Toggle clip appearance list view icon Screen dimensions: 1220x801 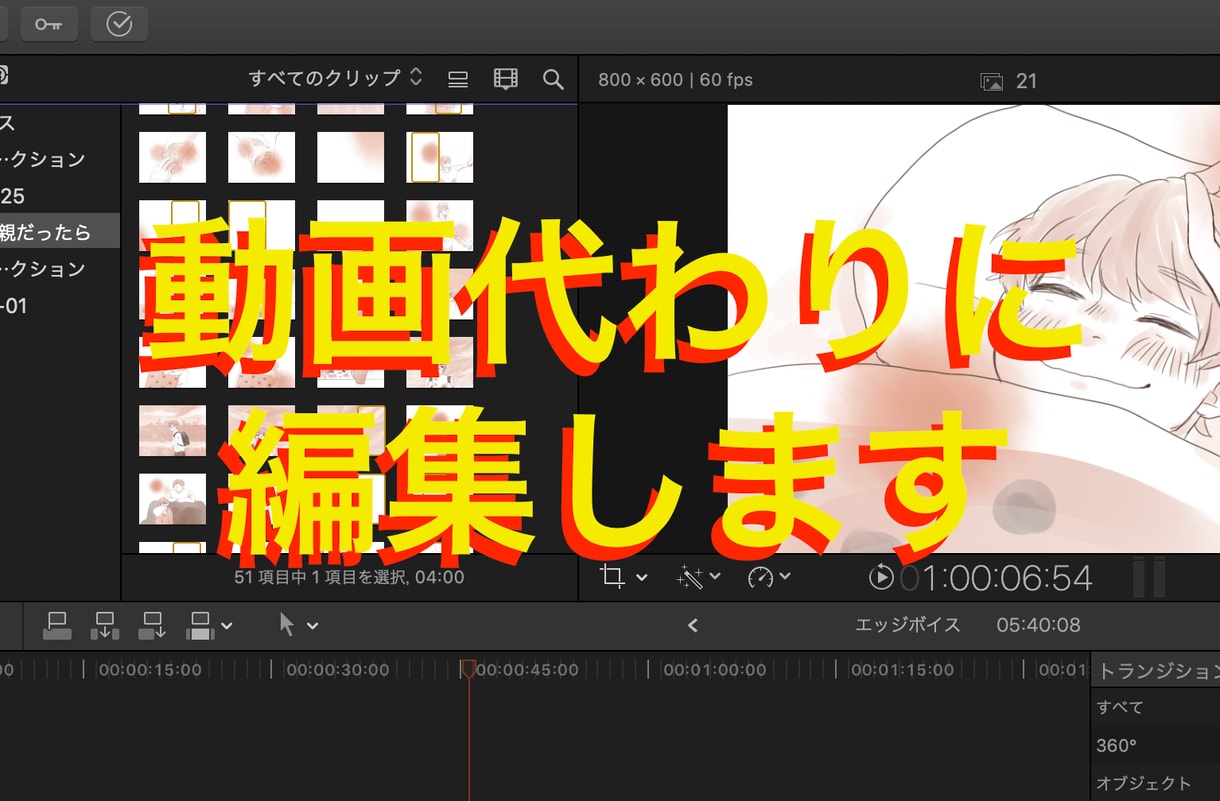(458, 79)
